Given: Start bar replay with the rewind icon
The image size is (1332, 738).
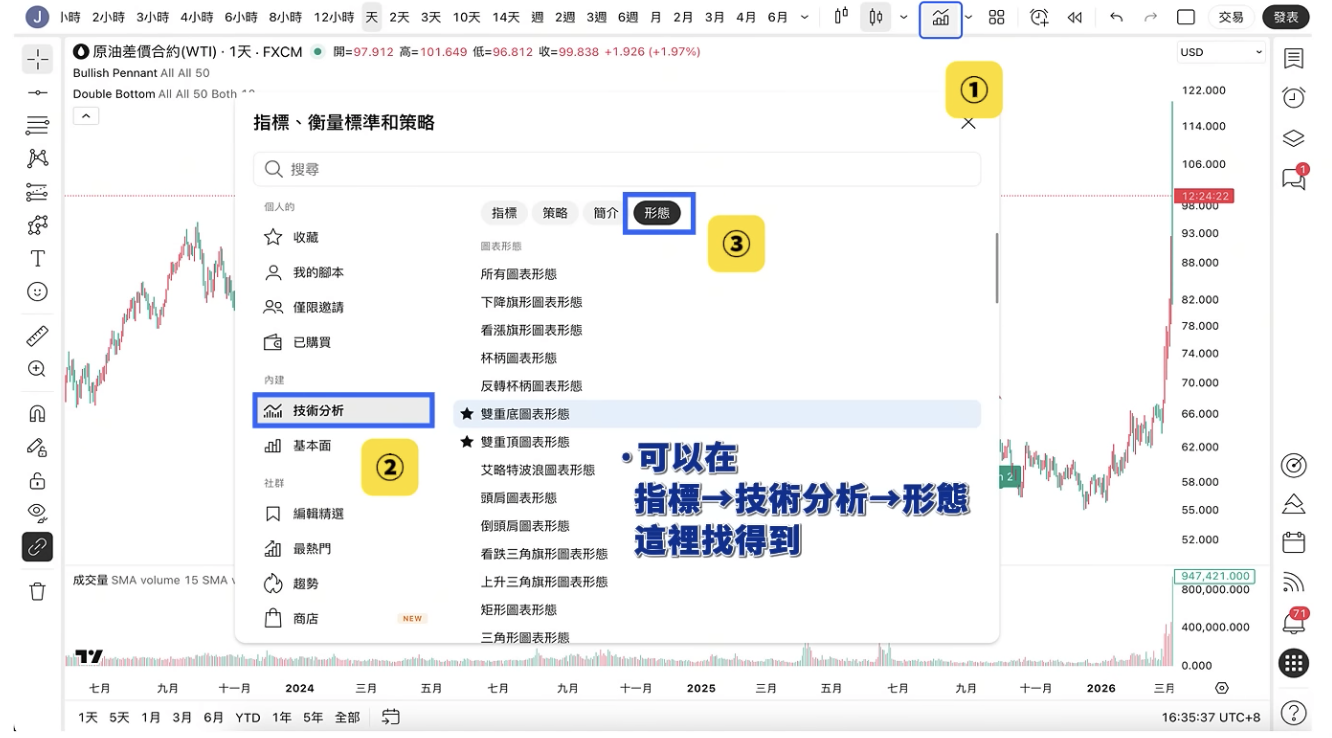Looking at the screenshot, I should pyautogui.click(x=1074, y=17).
